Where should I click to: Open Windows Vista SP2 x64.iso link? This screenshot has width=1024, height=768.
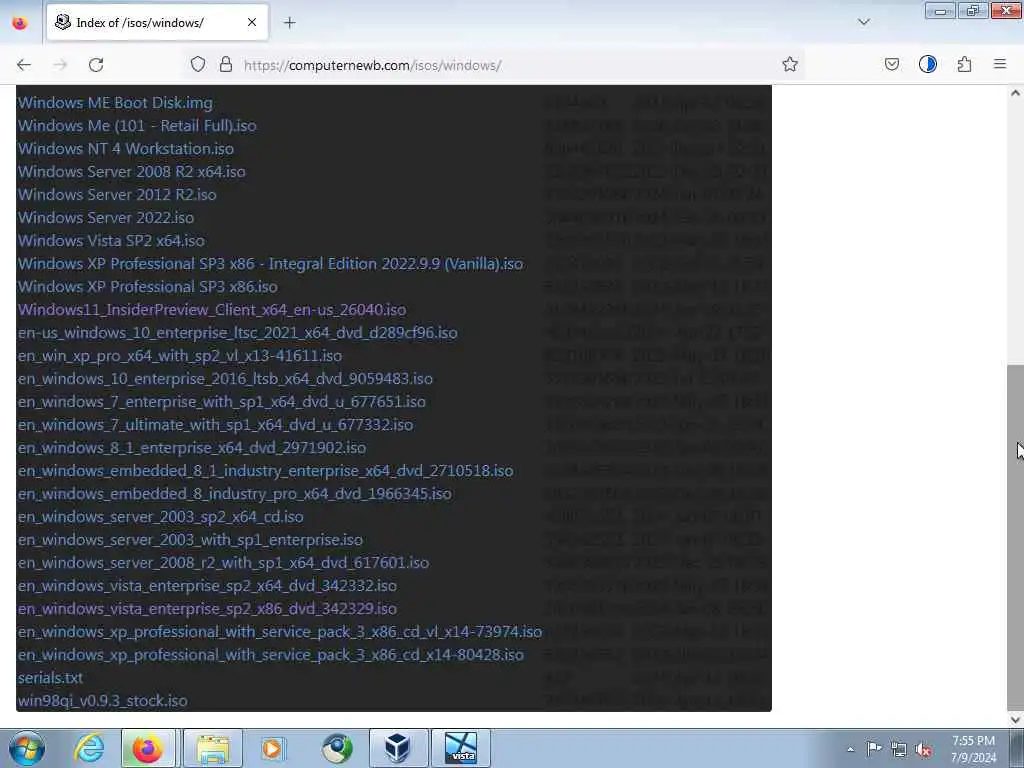click(x=111, y=240)
